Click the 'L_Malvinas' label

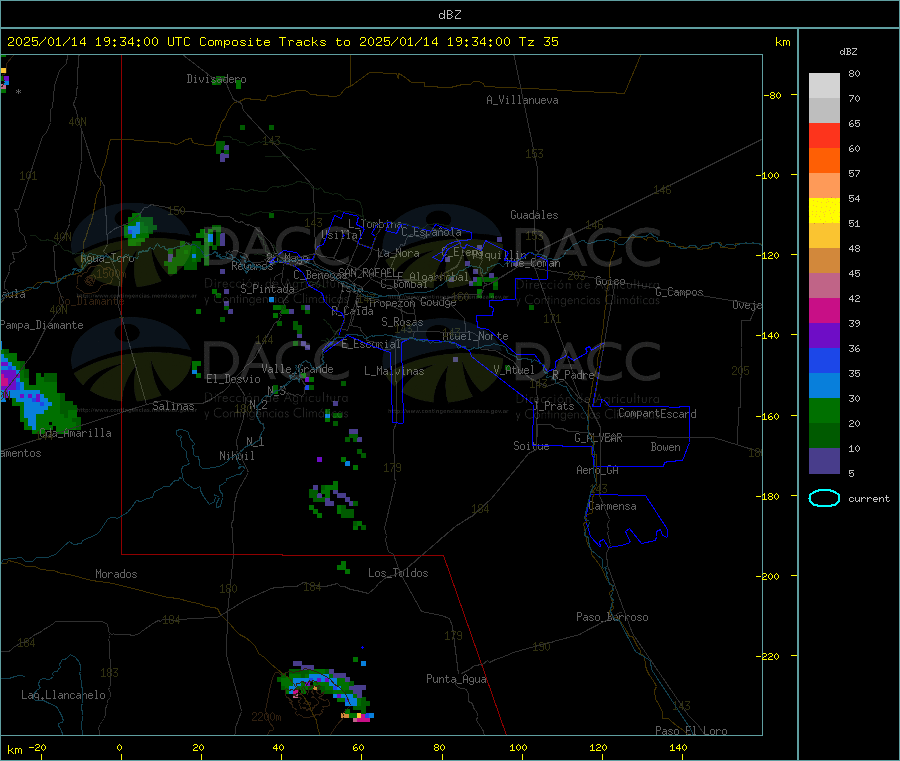click(x=394, y=371)
